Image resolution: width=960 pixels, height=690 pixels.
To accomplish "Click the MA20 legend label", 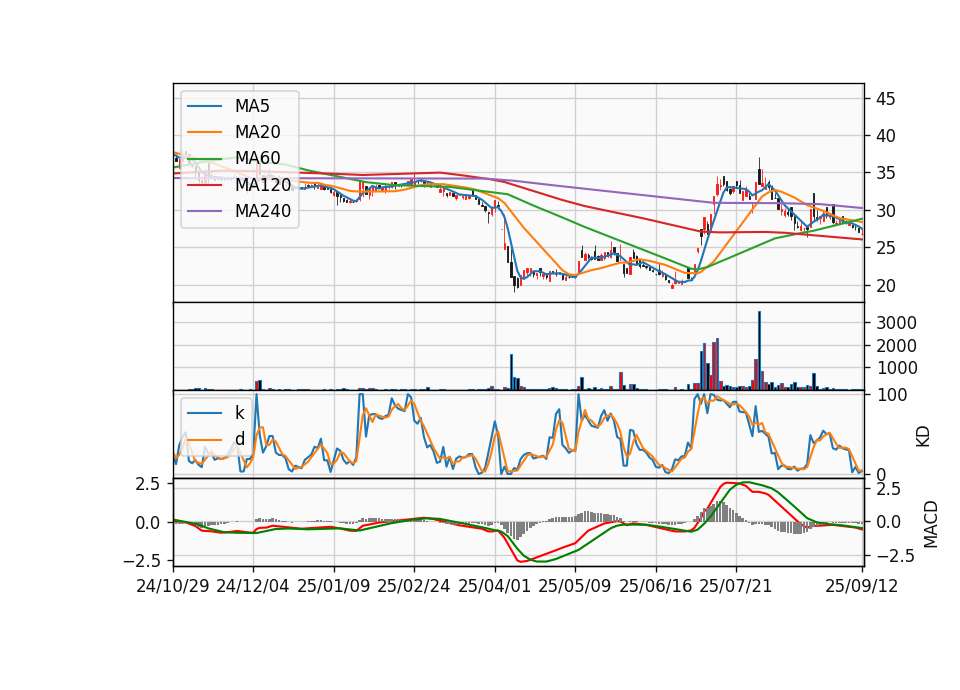I will click(257, 132).
